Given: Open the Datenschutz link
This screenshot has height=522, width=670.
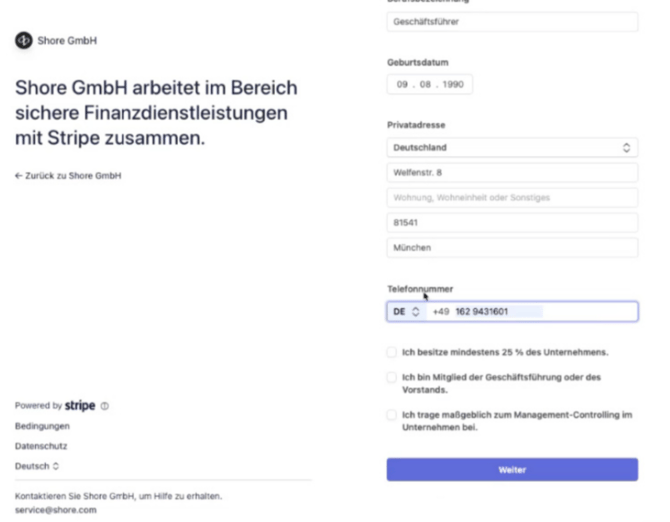Looking at the screenshot, I should click(x=41, y=446).
